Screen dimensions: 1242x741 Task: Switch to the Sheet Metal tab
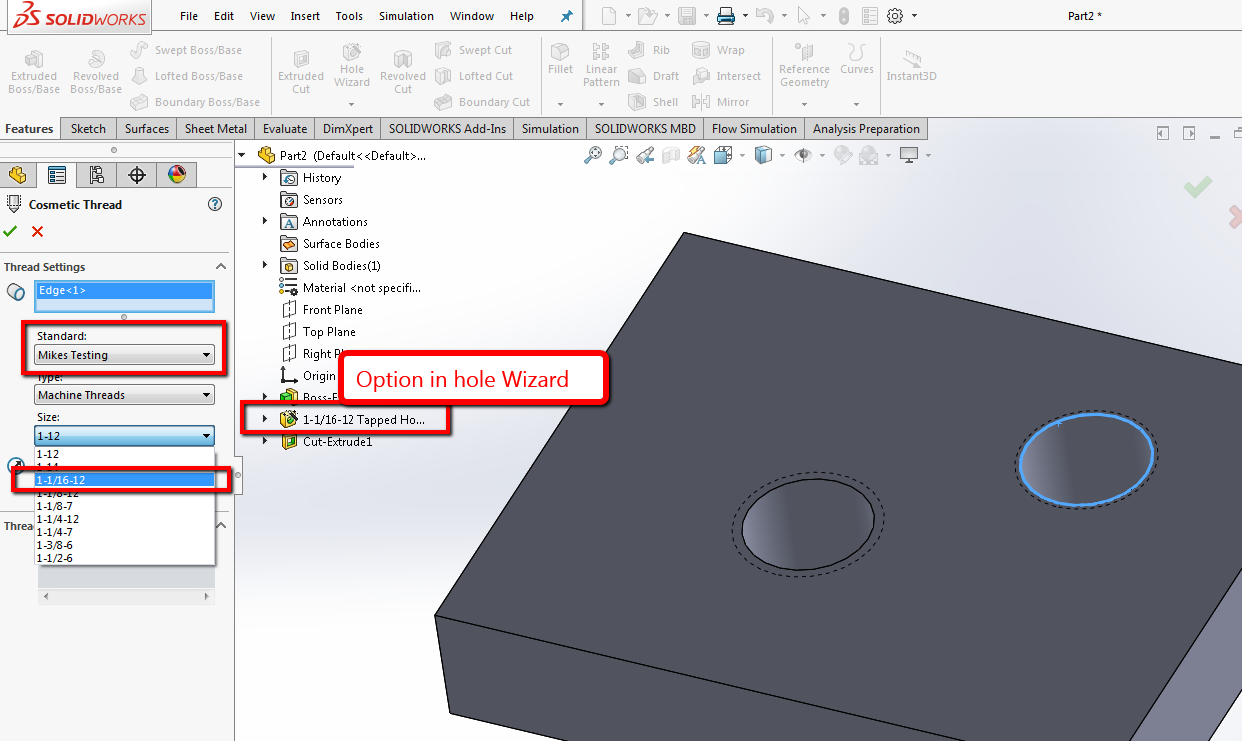tap(216, 129)
